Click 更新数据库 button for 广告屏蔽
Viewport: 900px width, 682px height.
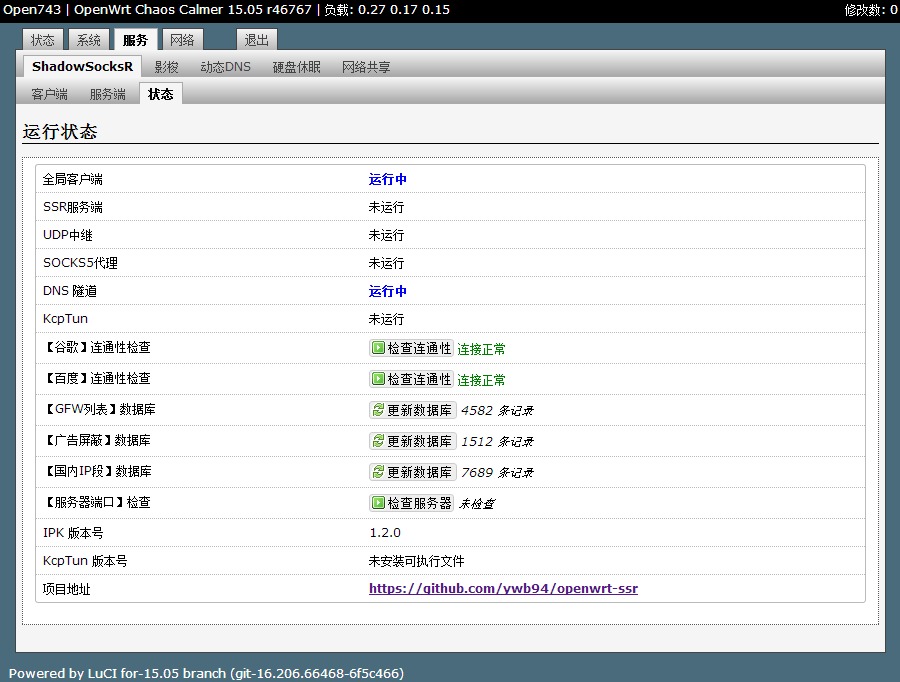point(413,441)
